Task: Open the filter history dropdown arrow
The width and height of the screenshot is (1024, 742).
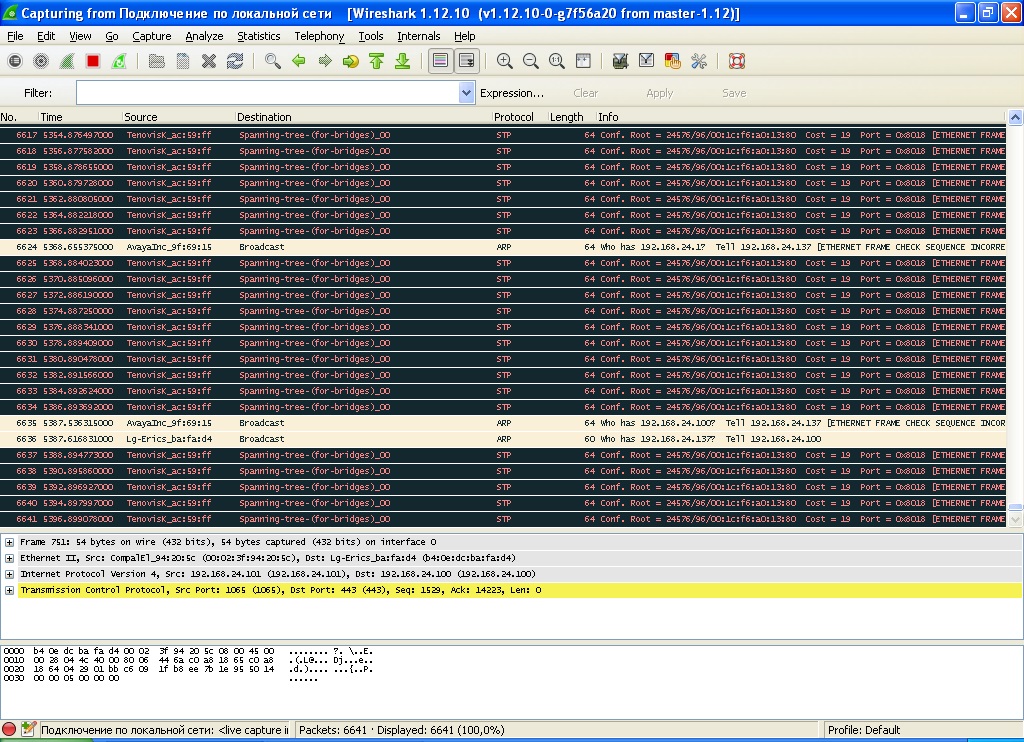Action: coord(466,93)
